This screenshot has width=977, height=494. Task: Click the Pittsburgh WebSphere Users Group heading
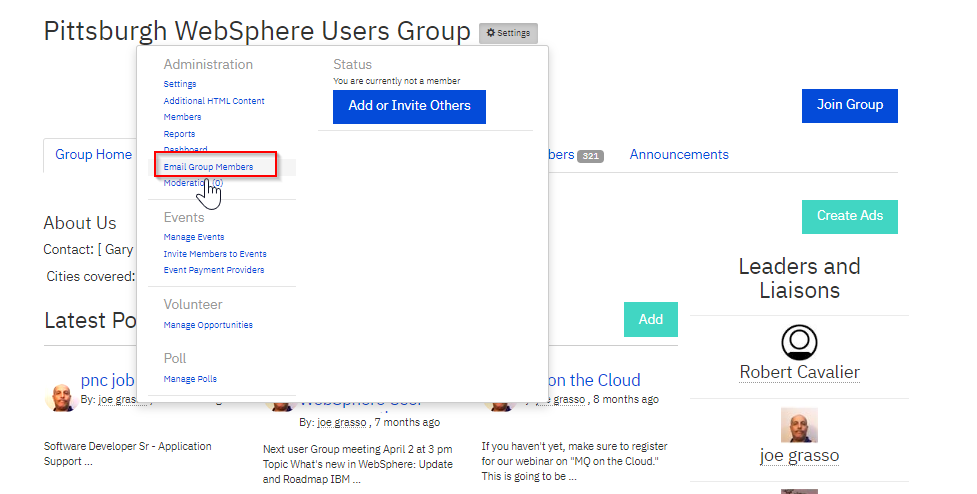[x=257, y=31]
